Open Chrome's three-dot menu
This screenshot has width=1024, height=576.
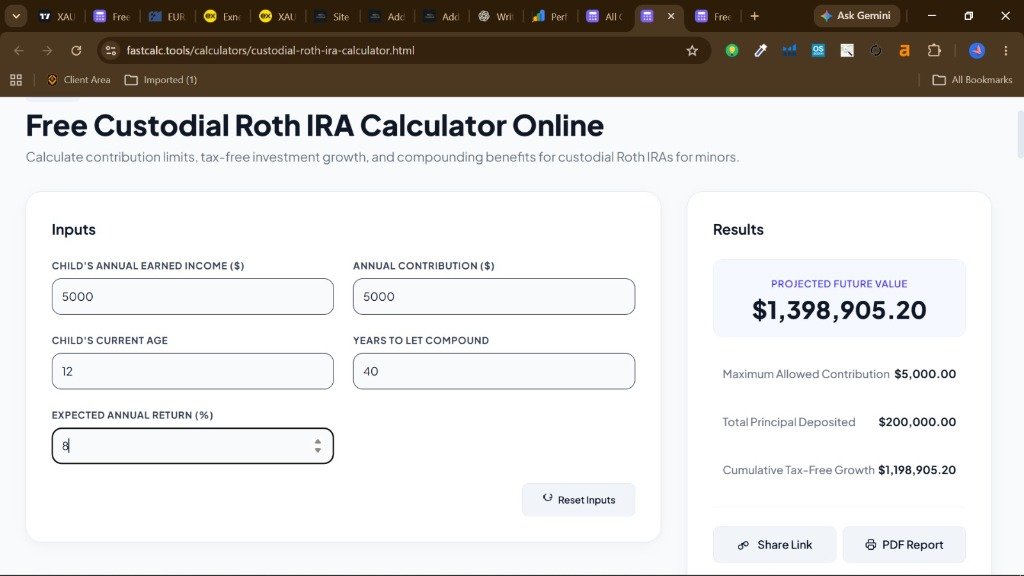[x=1006, y=50]
